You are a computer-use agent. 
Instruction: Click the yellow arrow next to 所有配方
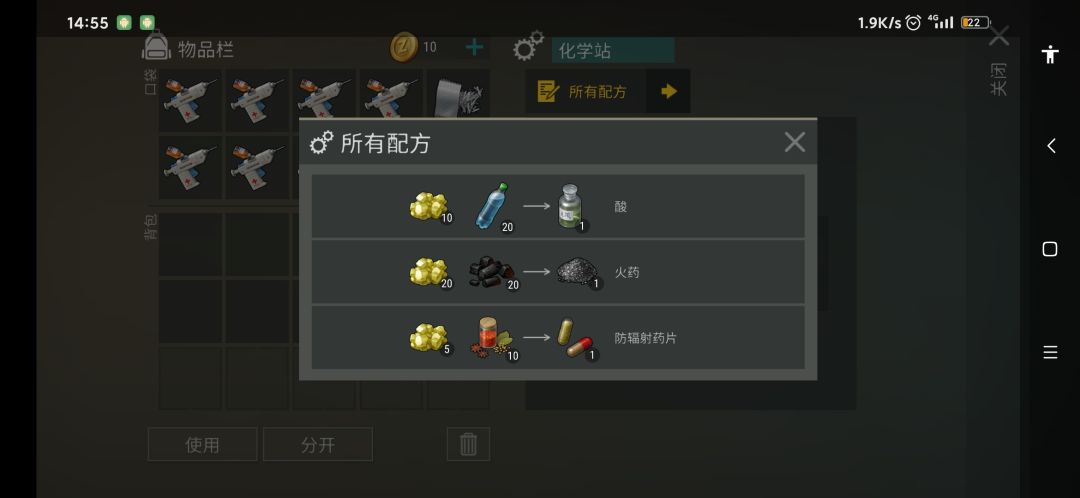click(668, 91)
